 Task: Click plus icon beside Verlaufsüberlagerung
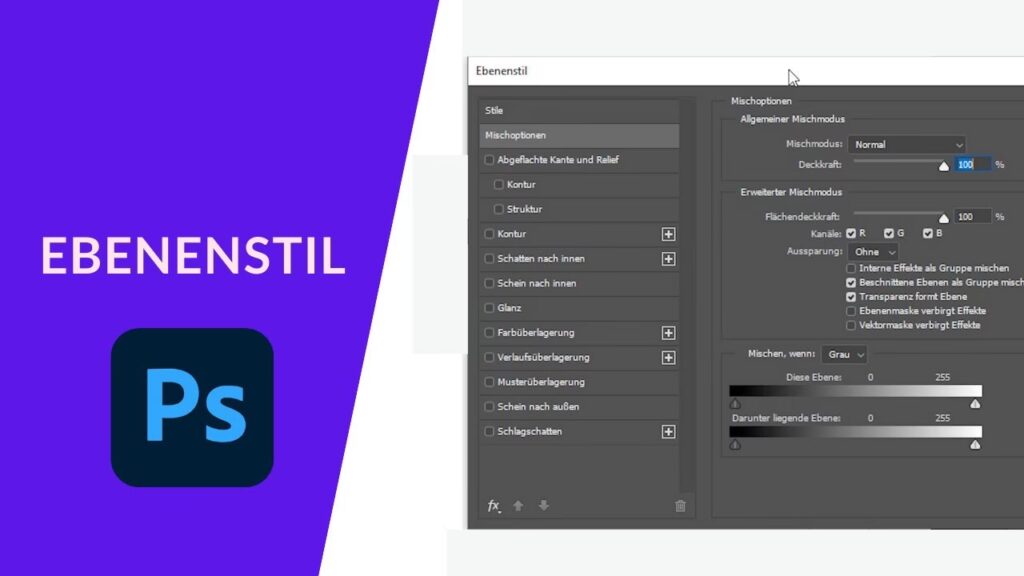[x=668, y=358]
